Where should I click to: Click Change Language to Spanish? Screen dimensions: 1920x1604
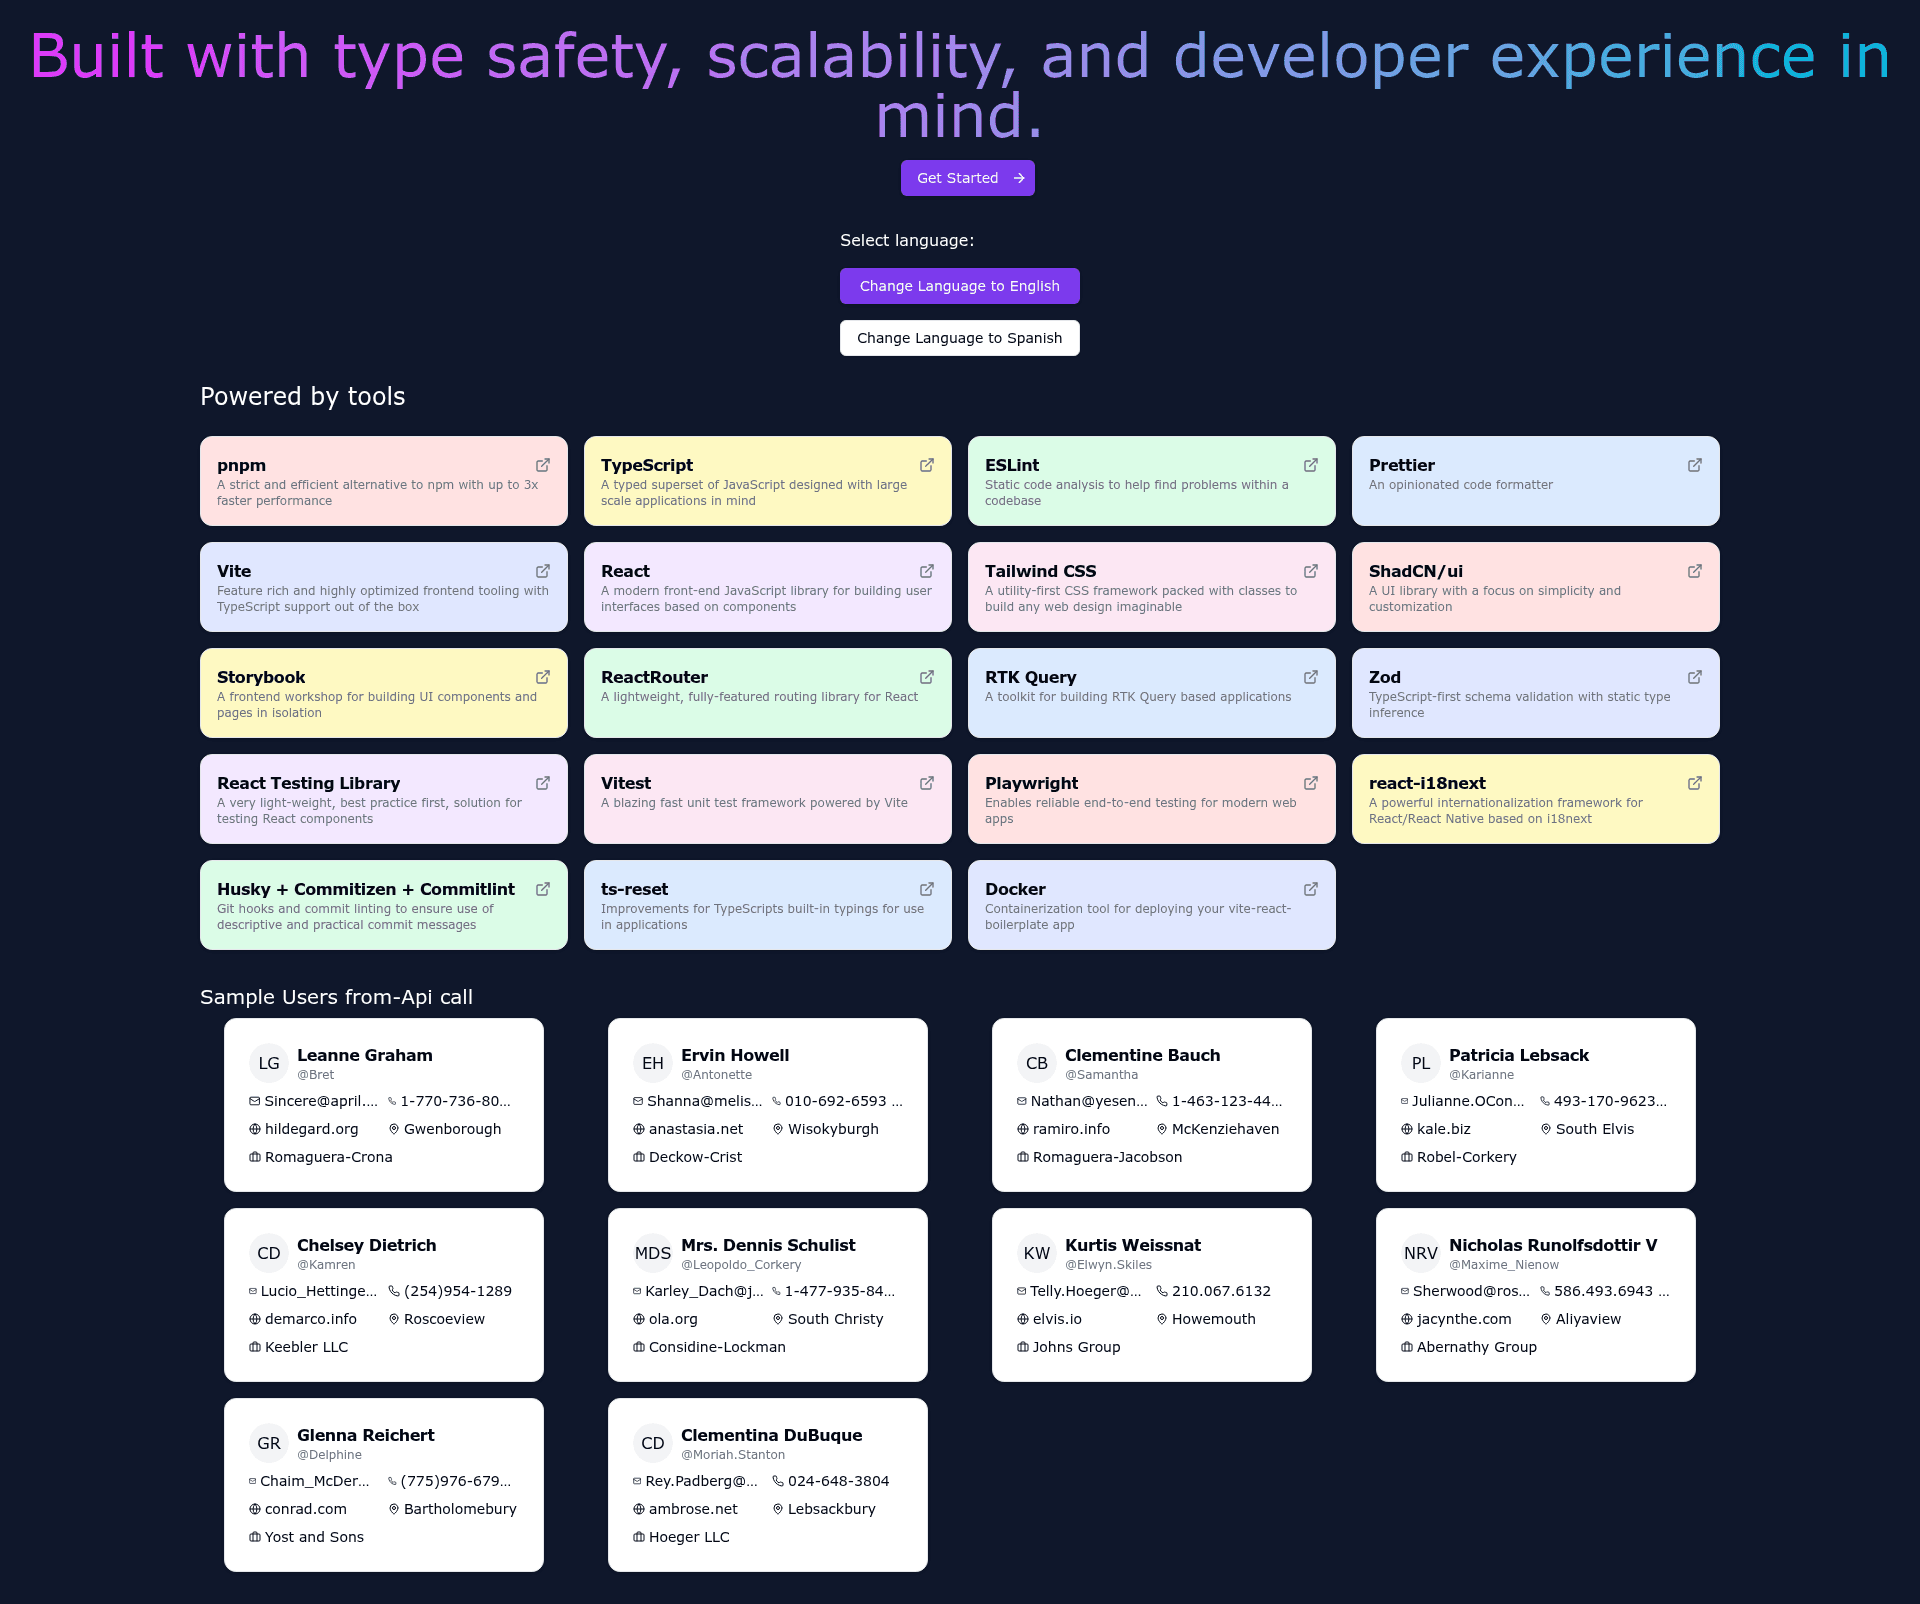[x=959, y=338]
